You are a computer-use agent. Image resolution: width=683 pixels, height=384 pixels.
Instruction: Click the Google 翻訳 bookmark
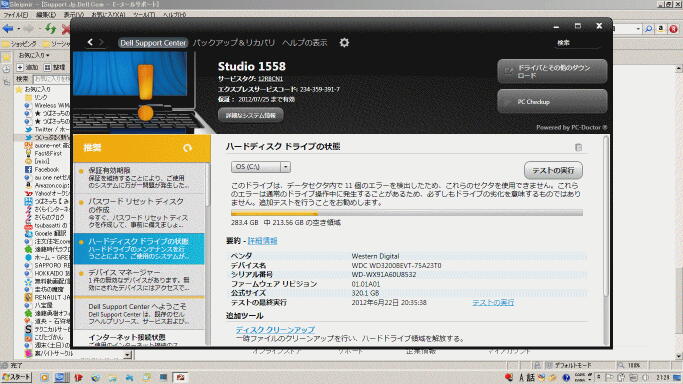45,233
